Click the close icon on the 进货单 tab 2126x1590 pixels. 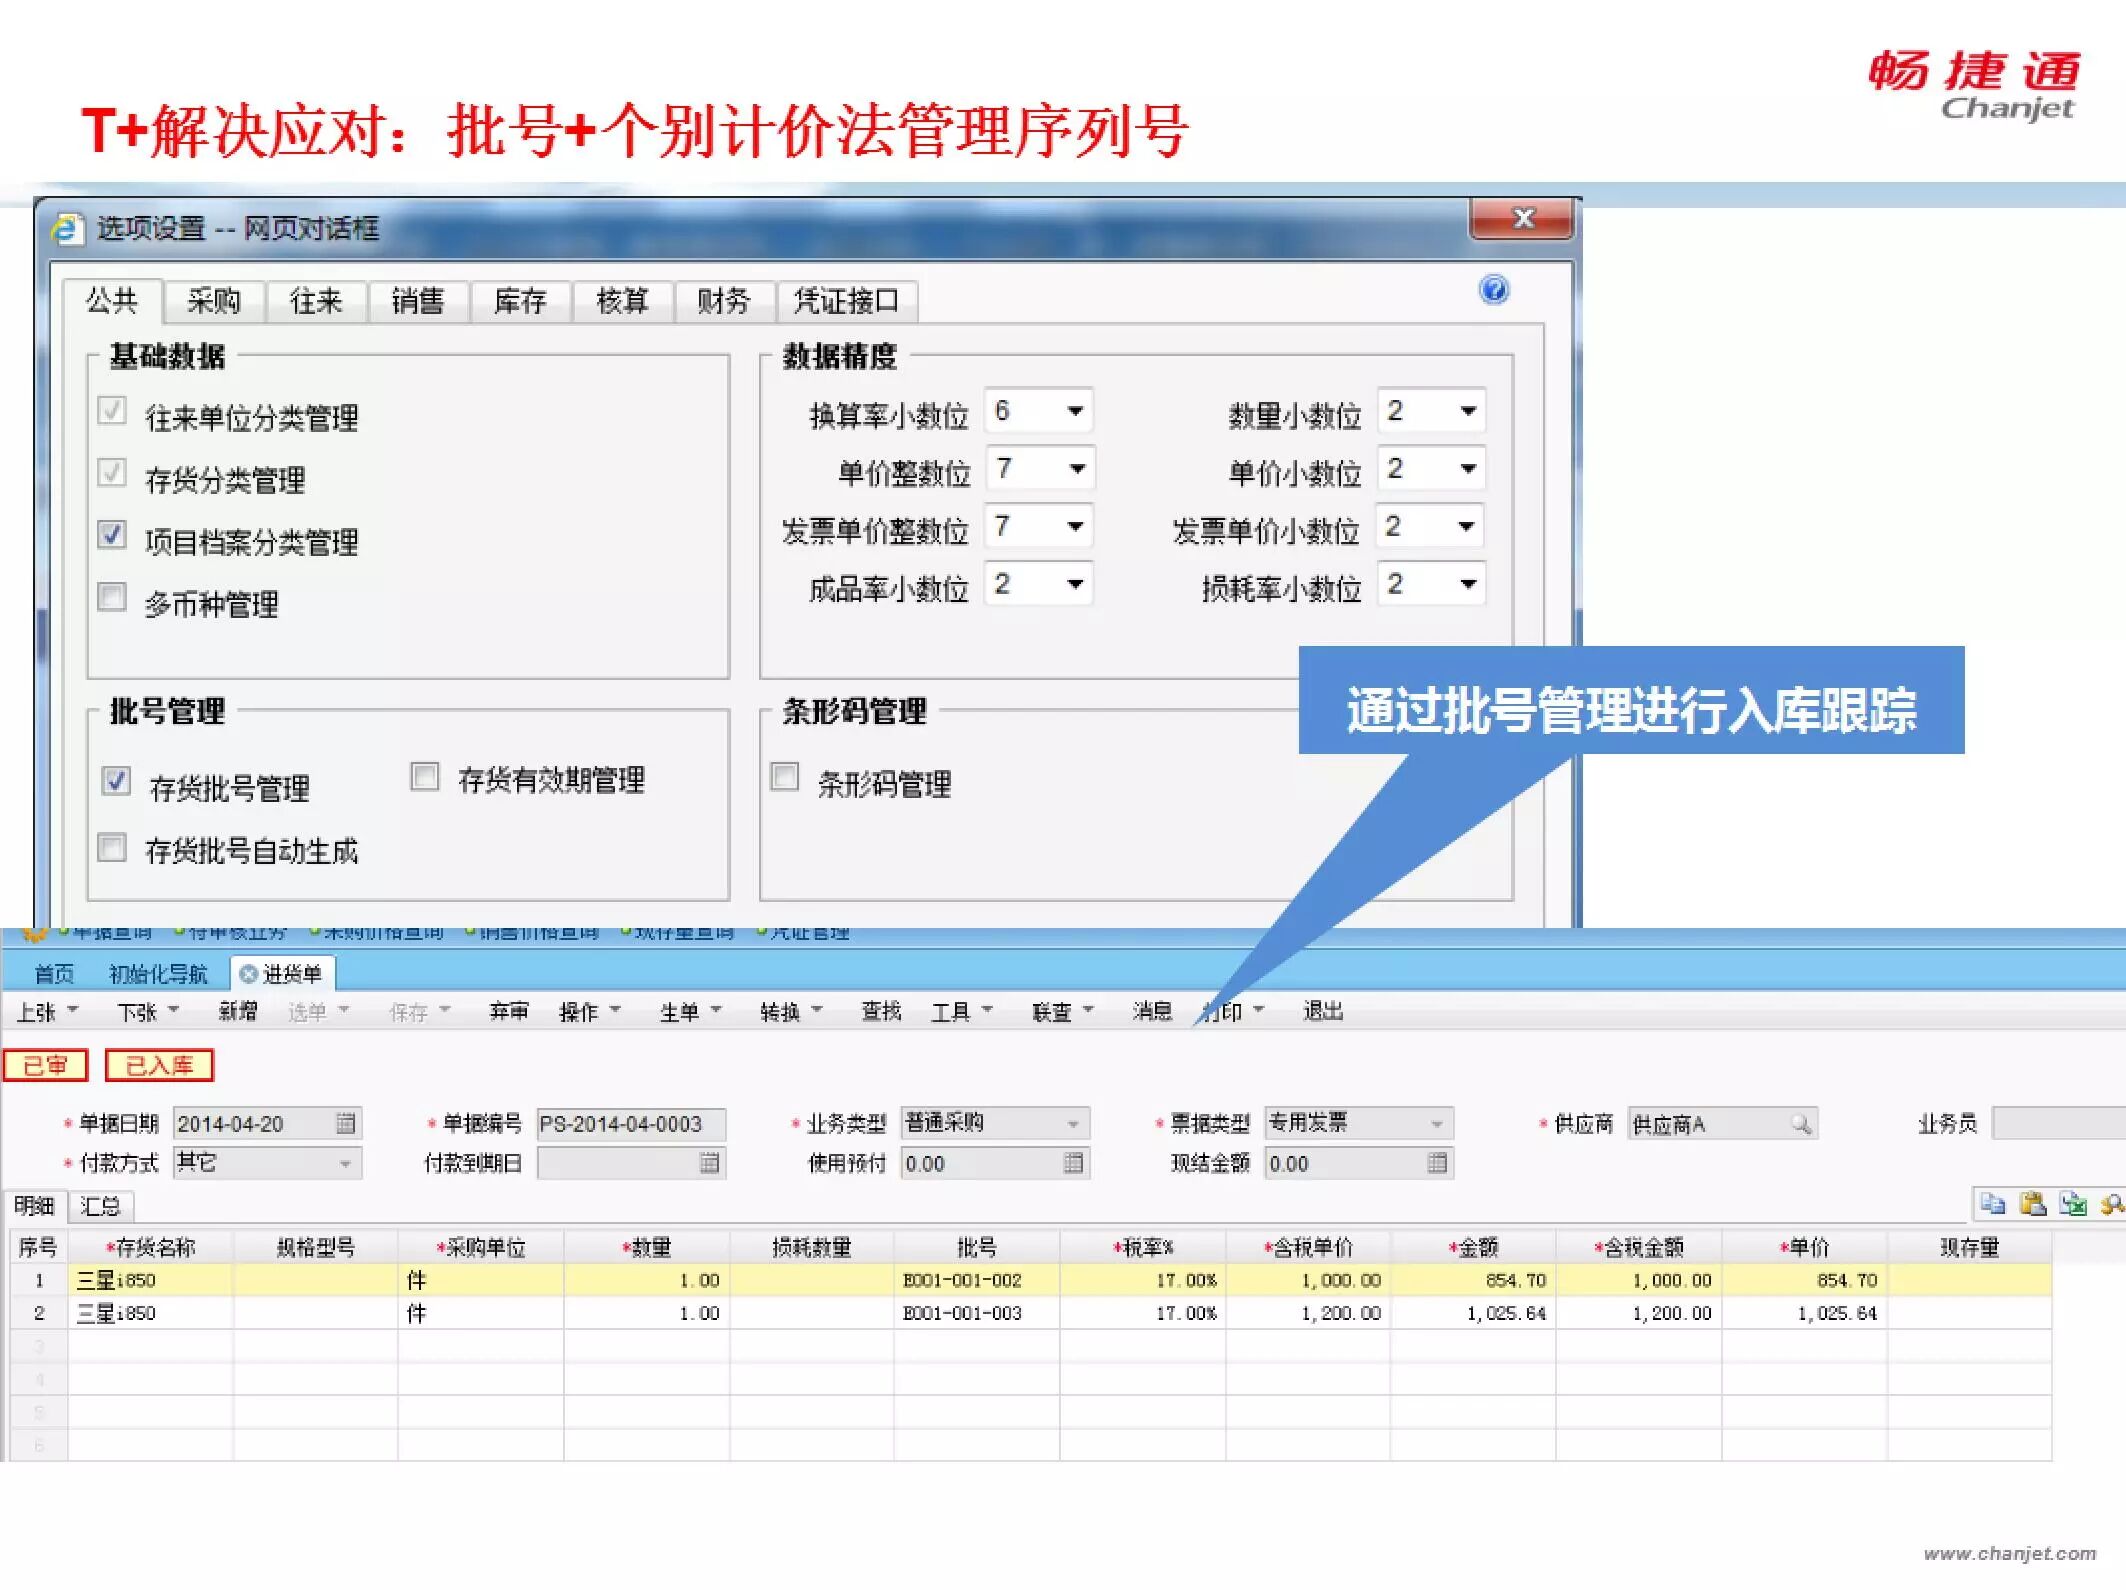(x=249, y=973)
